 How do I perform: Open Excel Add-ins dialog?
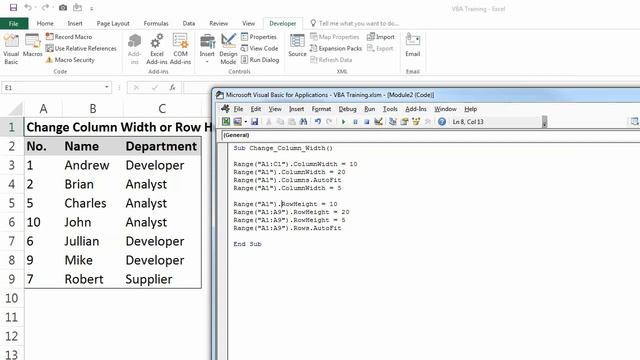[x=157, y=49]
